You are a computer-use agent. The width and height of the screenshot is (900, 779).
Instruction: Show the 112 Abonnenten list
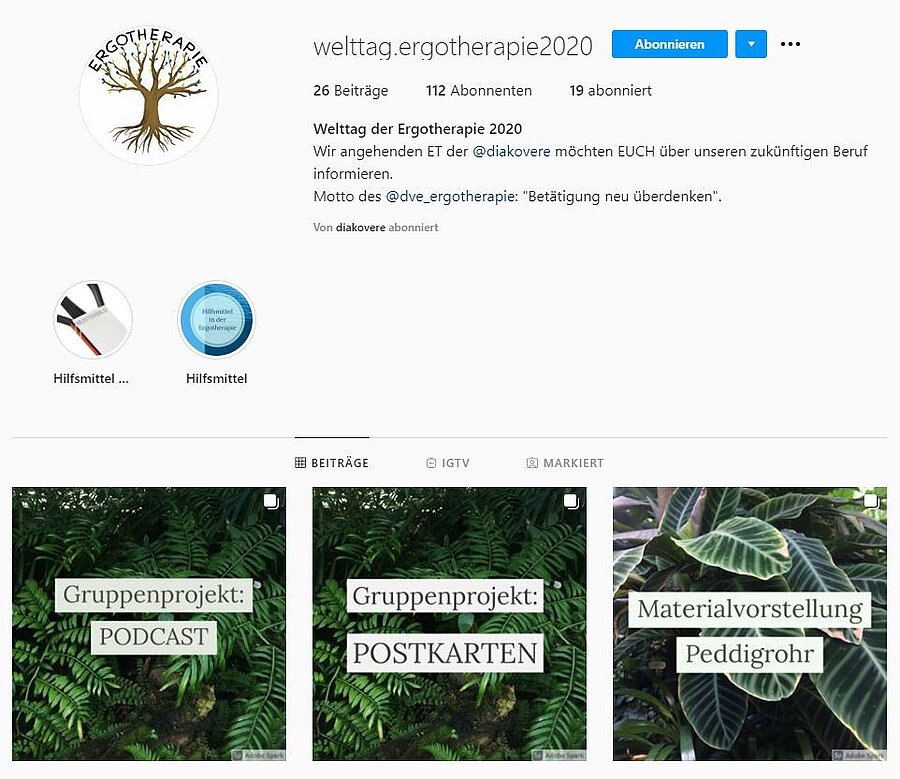tap(479, 91)
